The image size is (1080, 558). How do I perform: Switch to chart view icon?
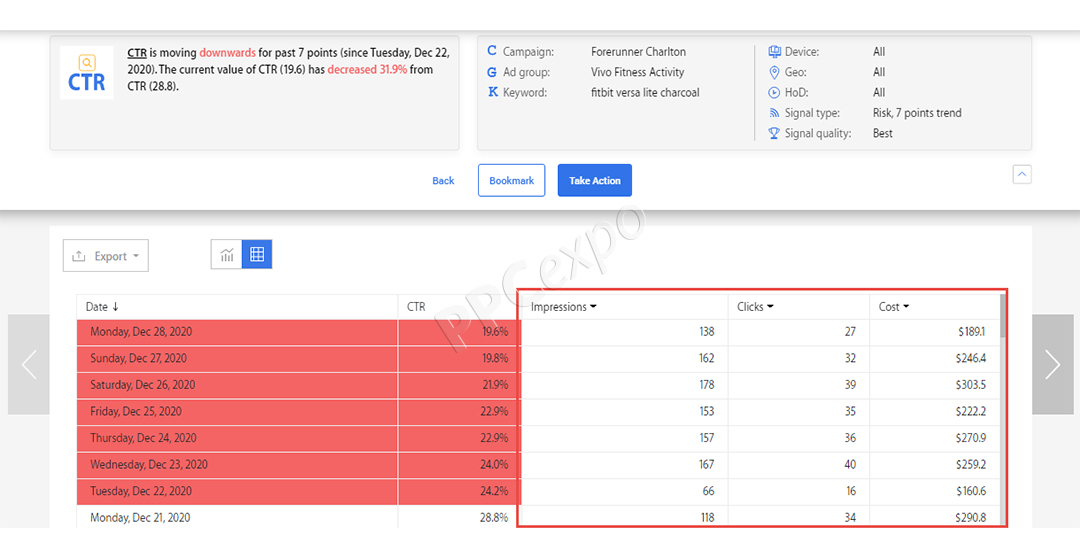coord(227,255)
